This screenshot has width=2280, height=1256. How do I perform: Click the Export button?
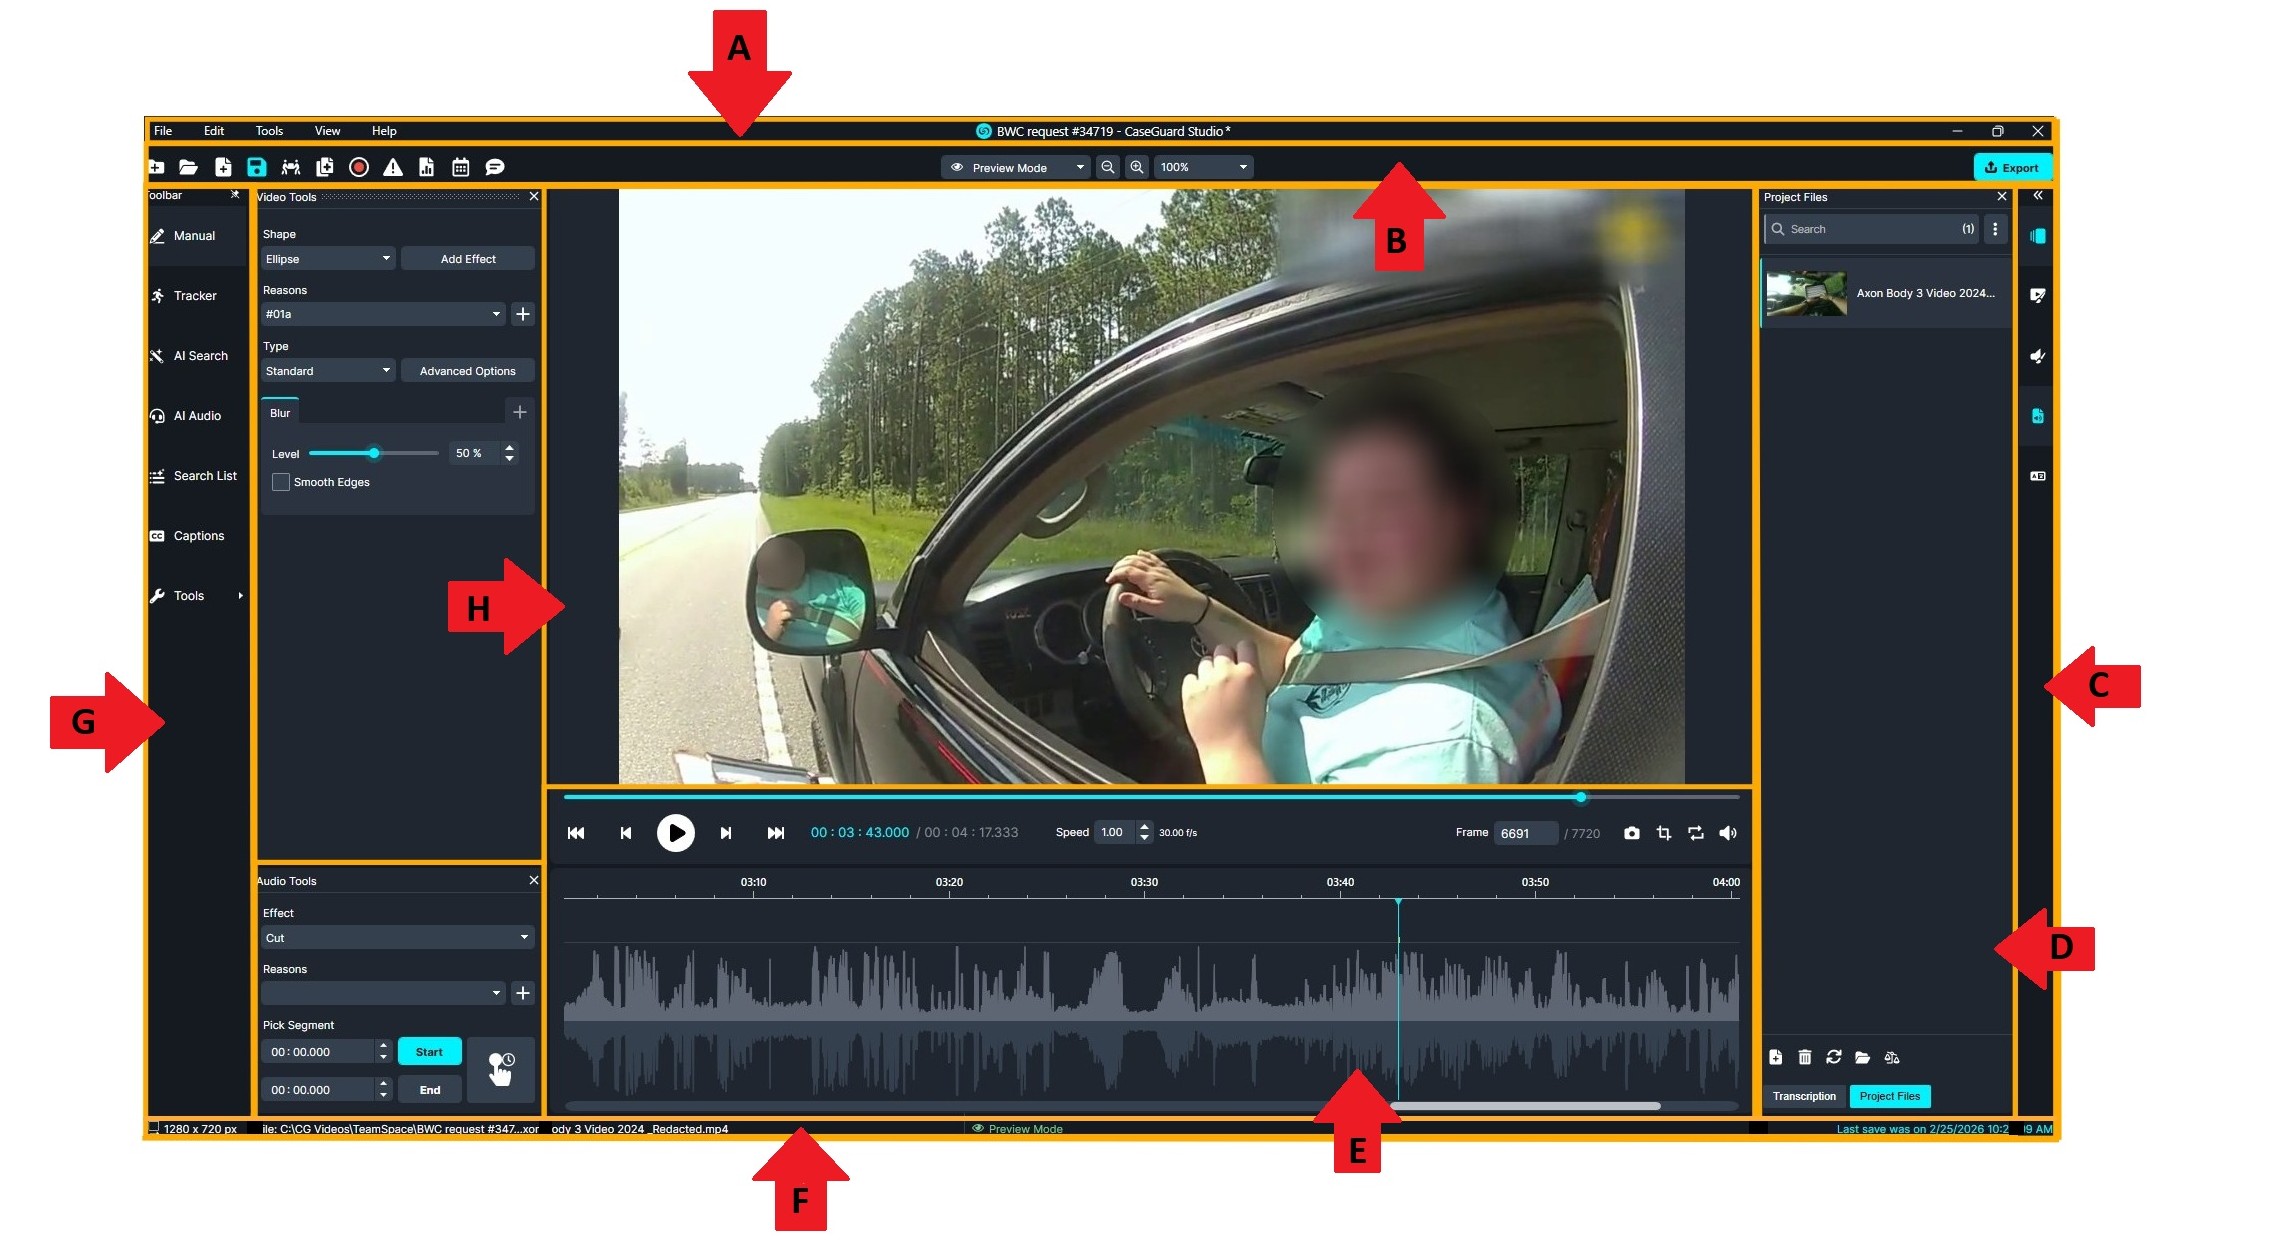click(2011, 167)
